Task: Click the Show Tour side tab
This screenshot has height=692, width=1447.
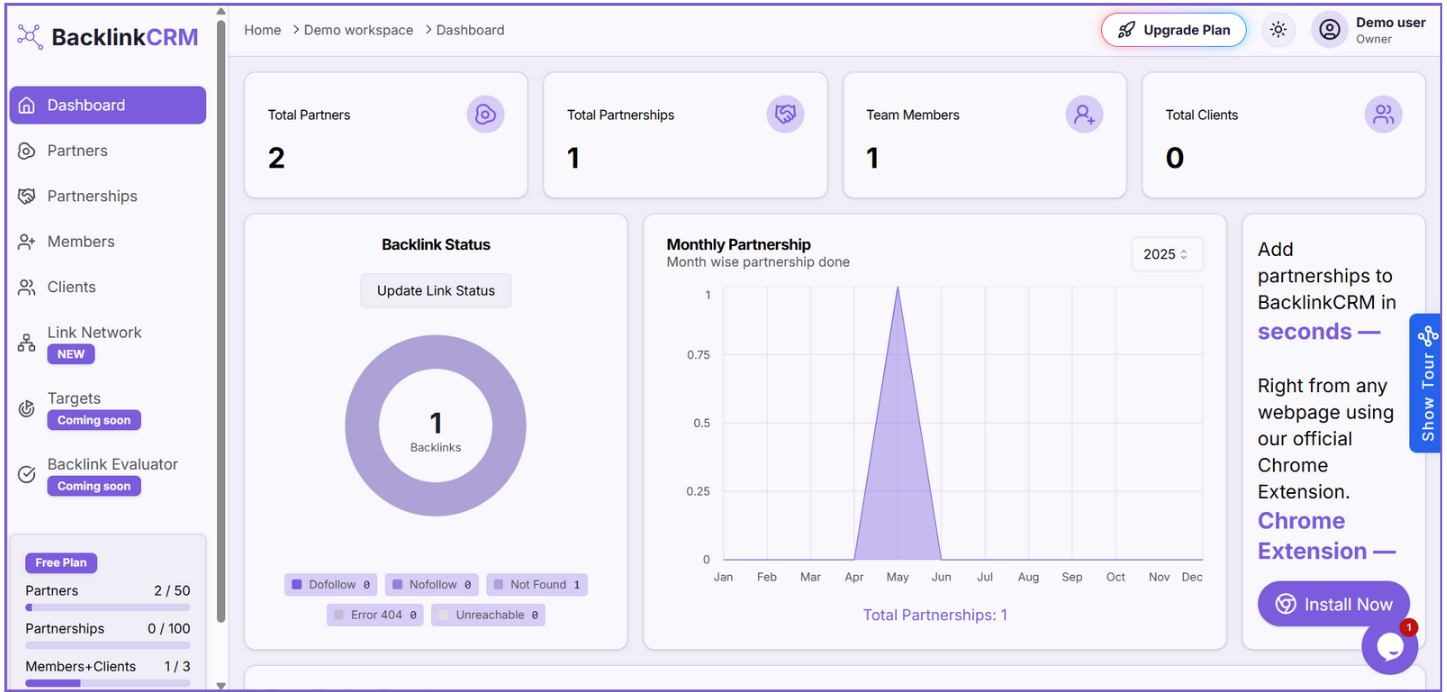Action: point(1426,383)
